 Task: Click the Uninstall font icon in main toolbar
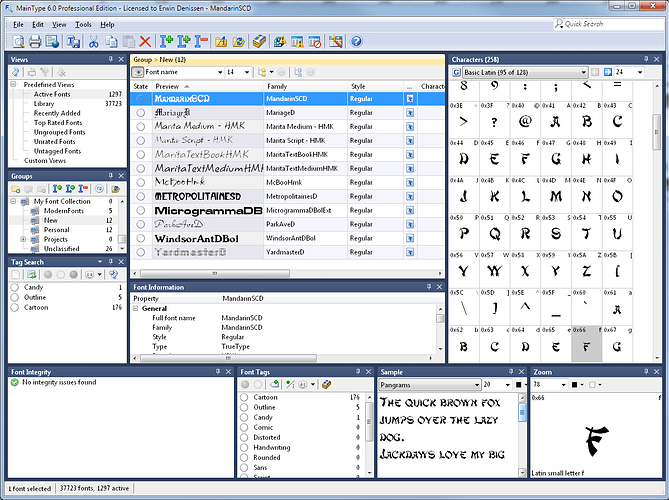pyautogui.click(x=201, y=41)
